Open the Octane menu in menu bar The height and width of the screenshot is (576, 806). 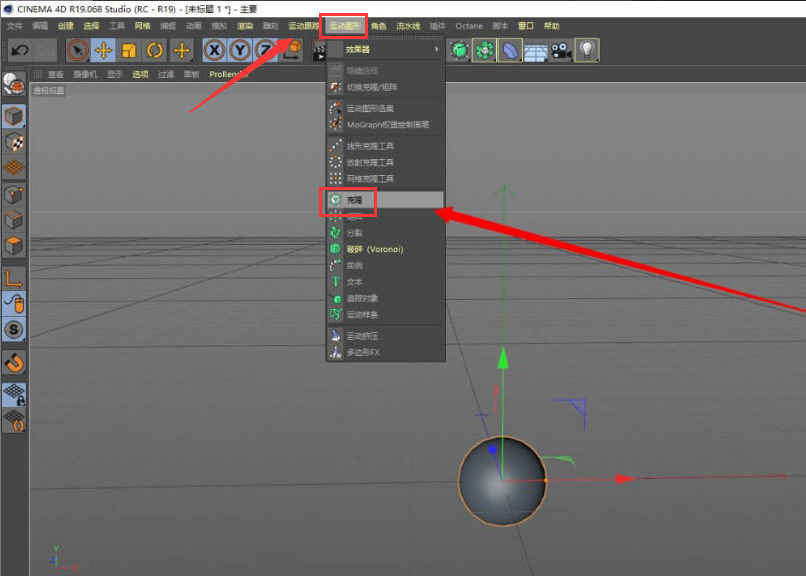[x=469, y=25]
